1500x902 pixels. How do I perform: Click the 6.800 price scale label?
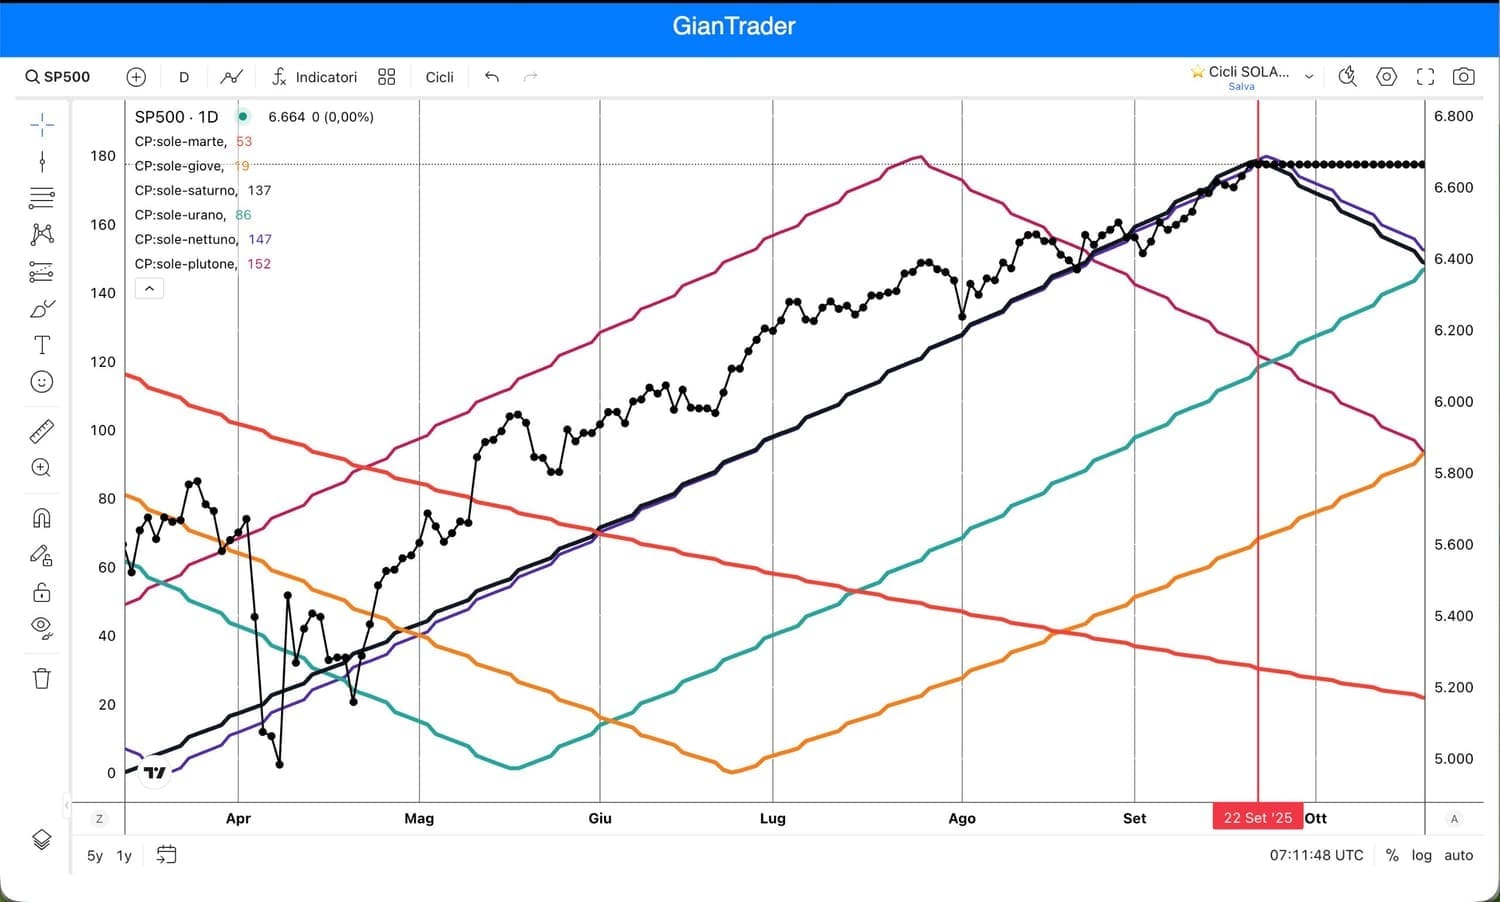pos(1454,116)
